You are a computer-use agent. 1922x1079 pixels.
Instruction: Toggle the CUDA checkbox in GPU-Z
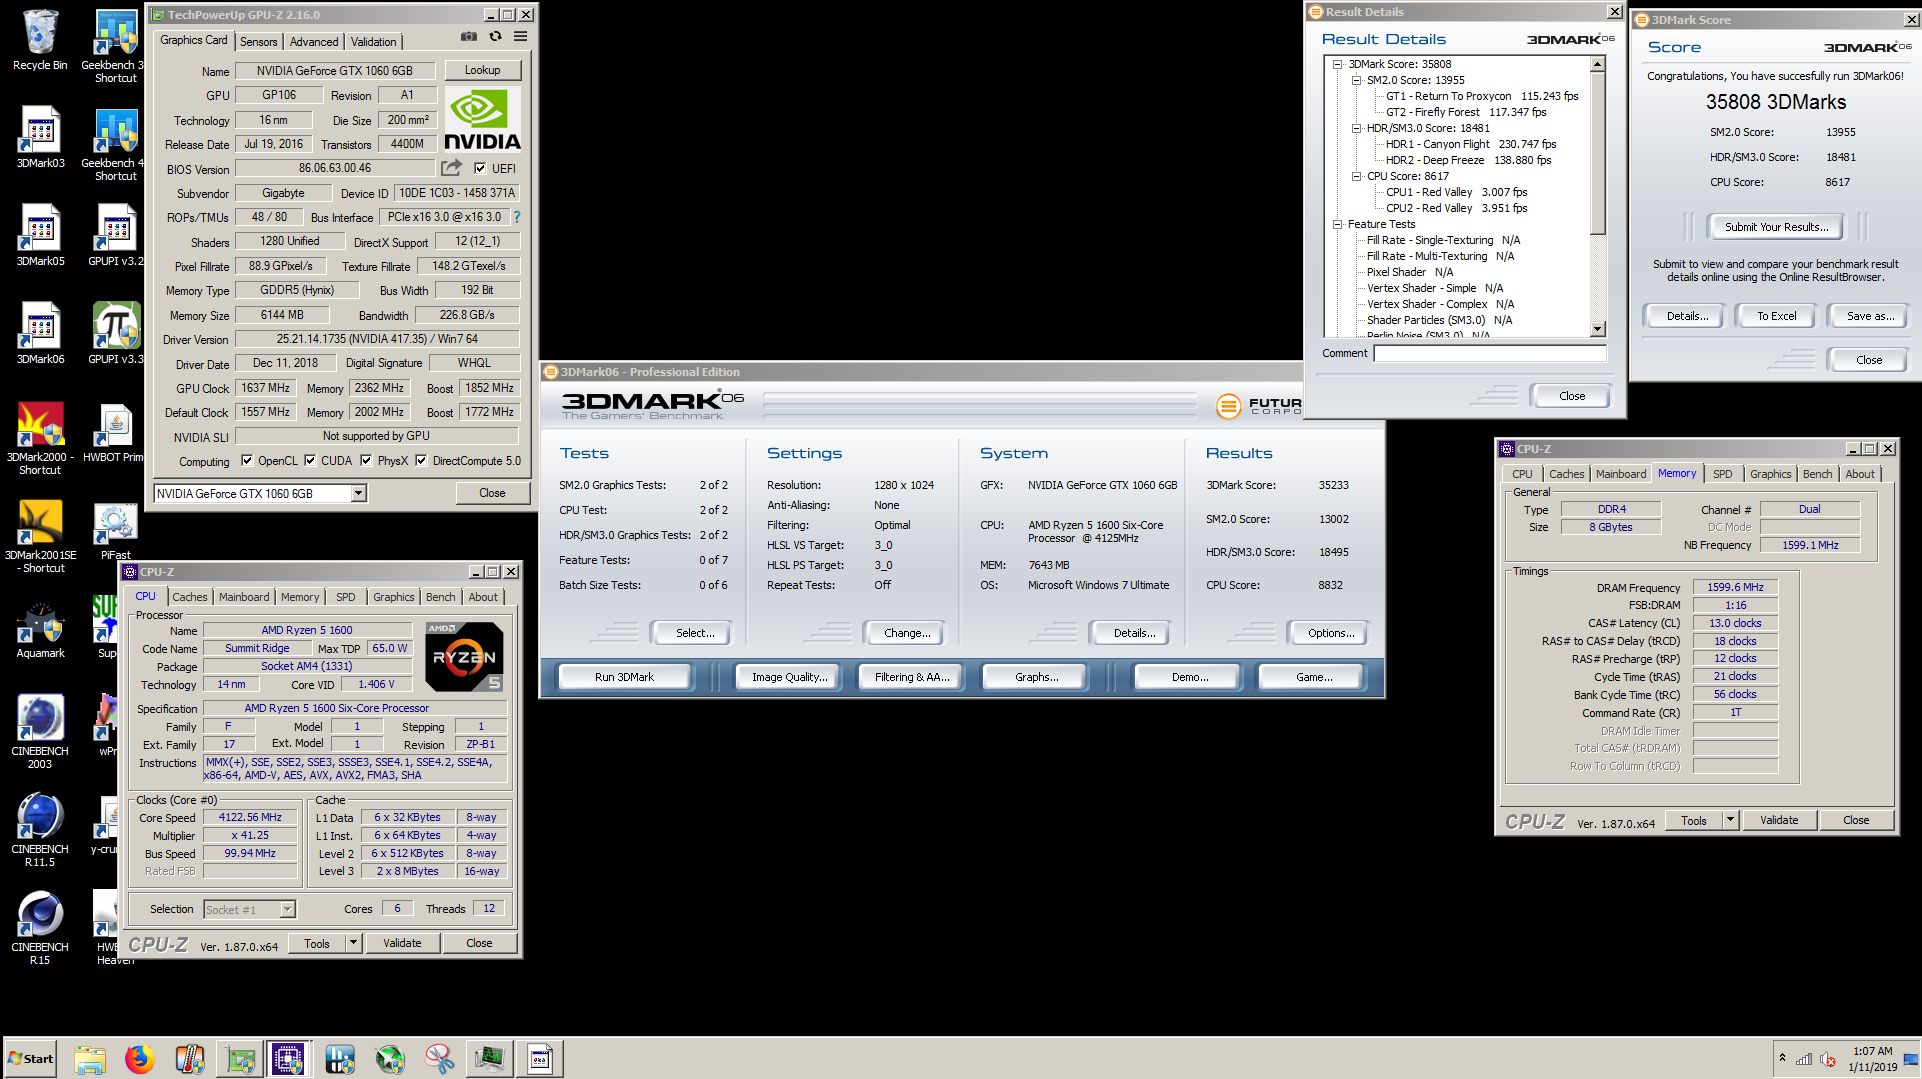pyautogui.click(x=310, y=461)
